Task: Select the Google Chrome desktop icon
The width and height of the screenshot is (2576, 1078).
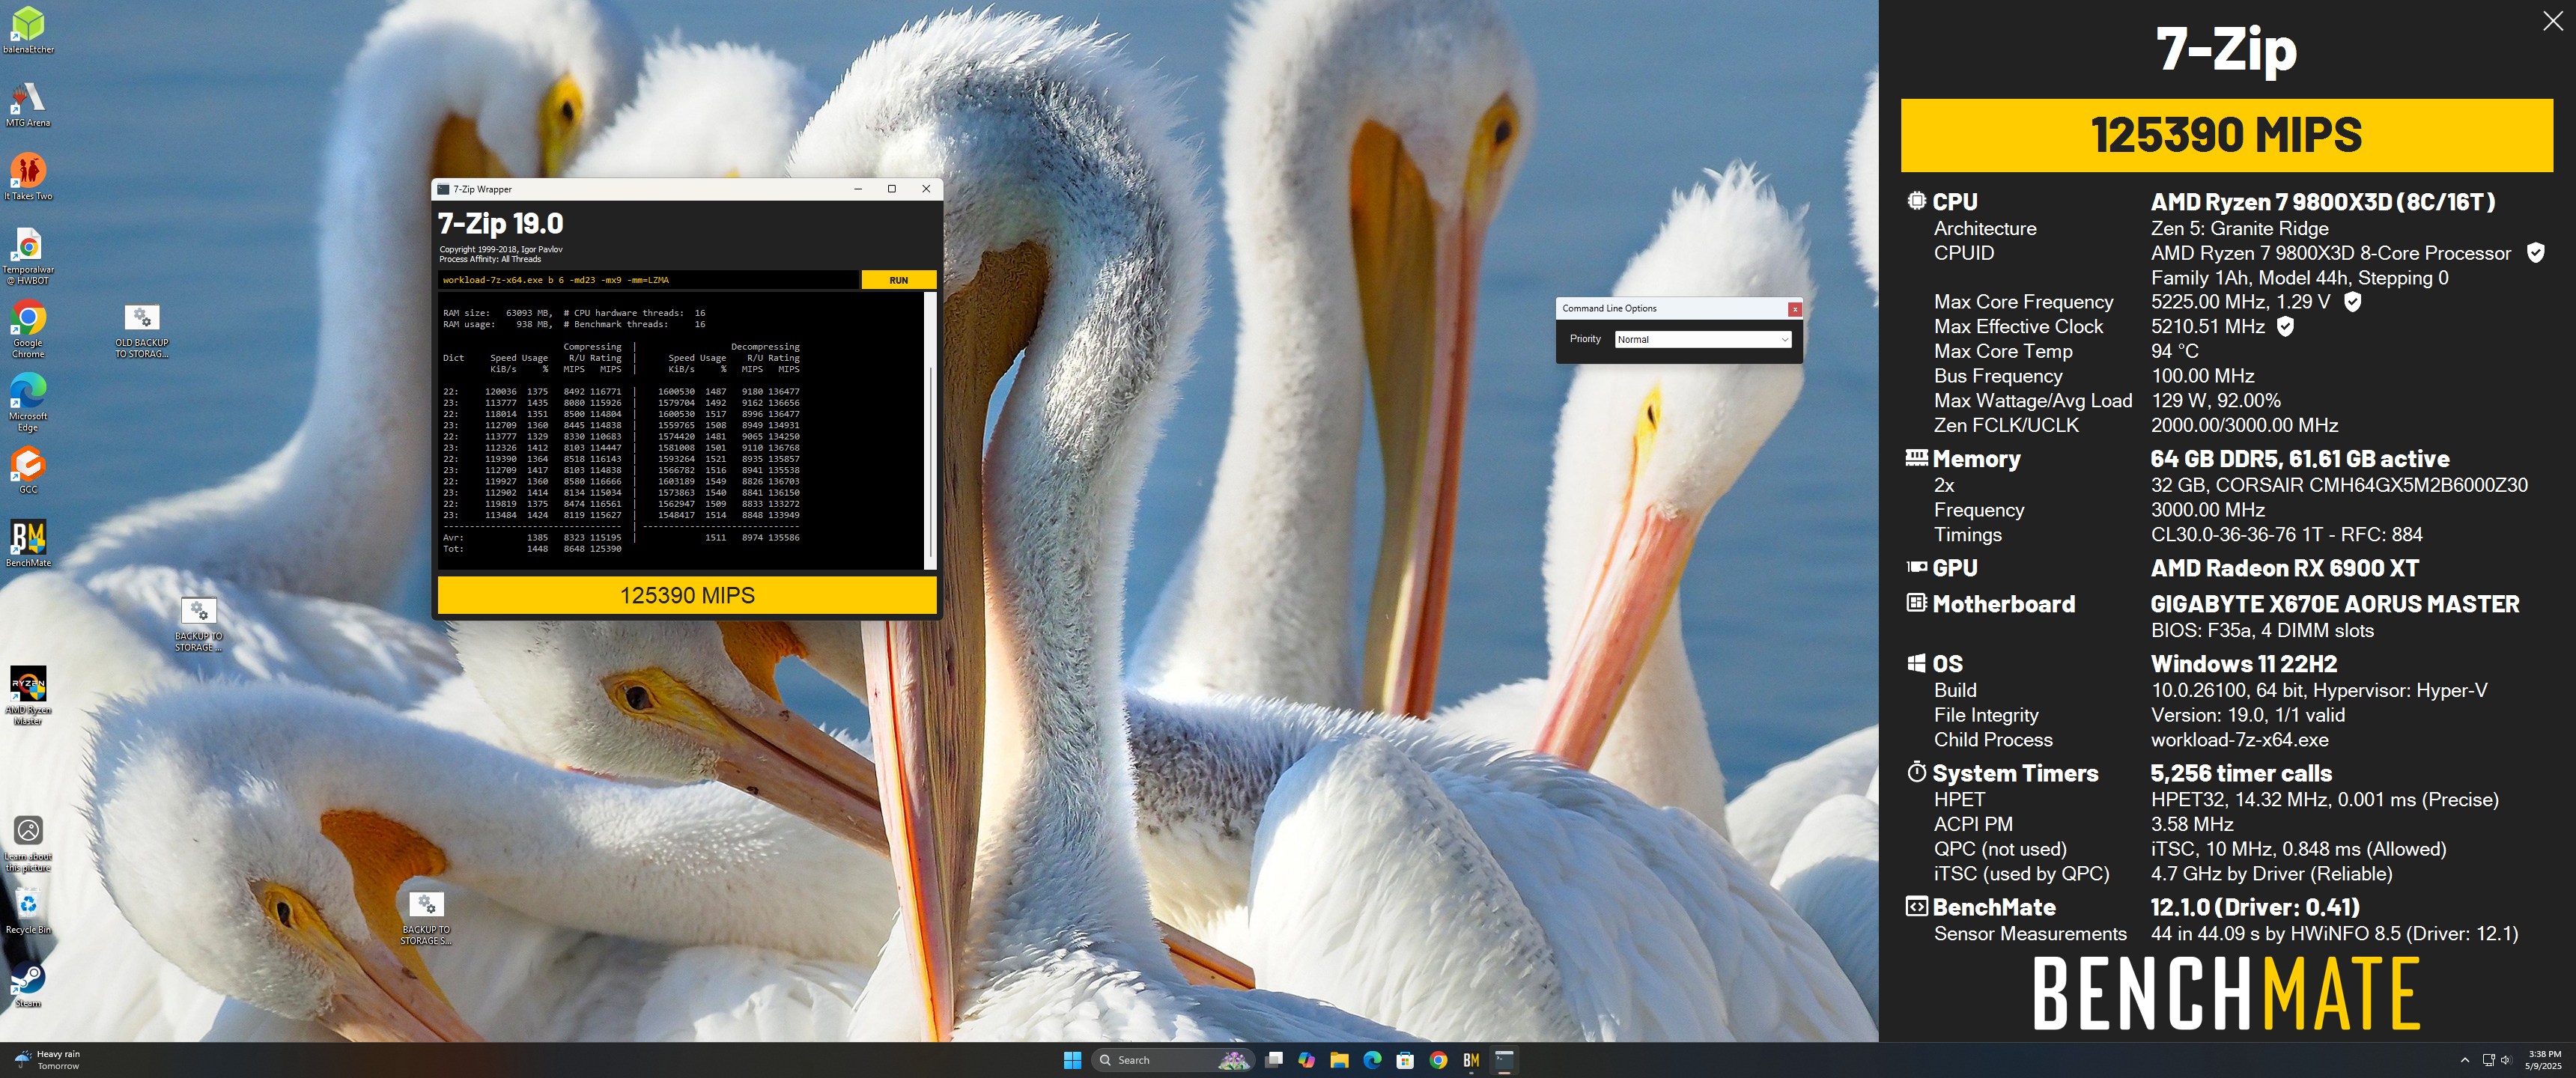Action: click(x=28, y=330)
